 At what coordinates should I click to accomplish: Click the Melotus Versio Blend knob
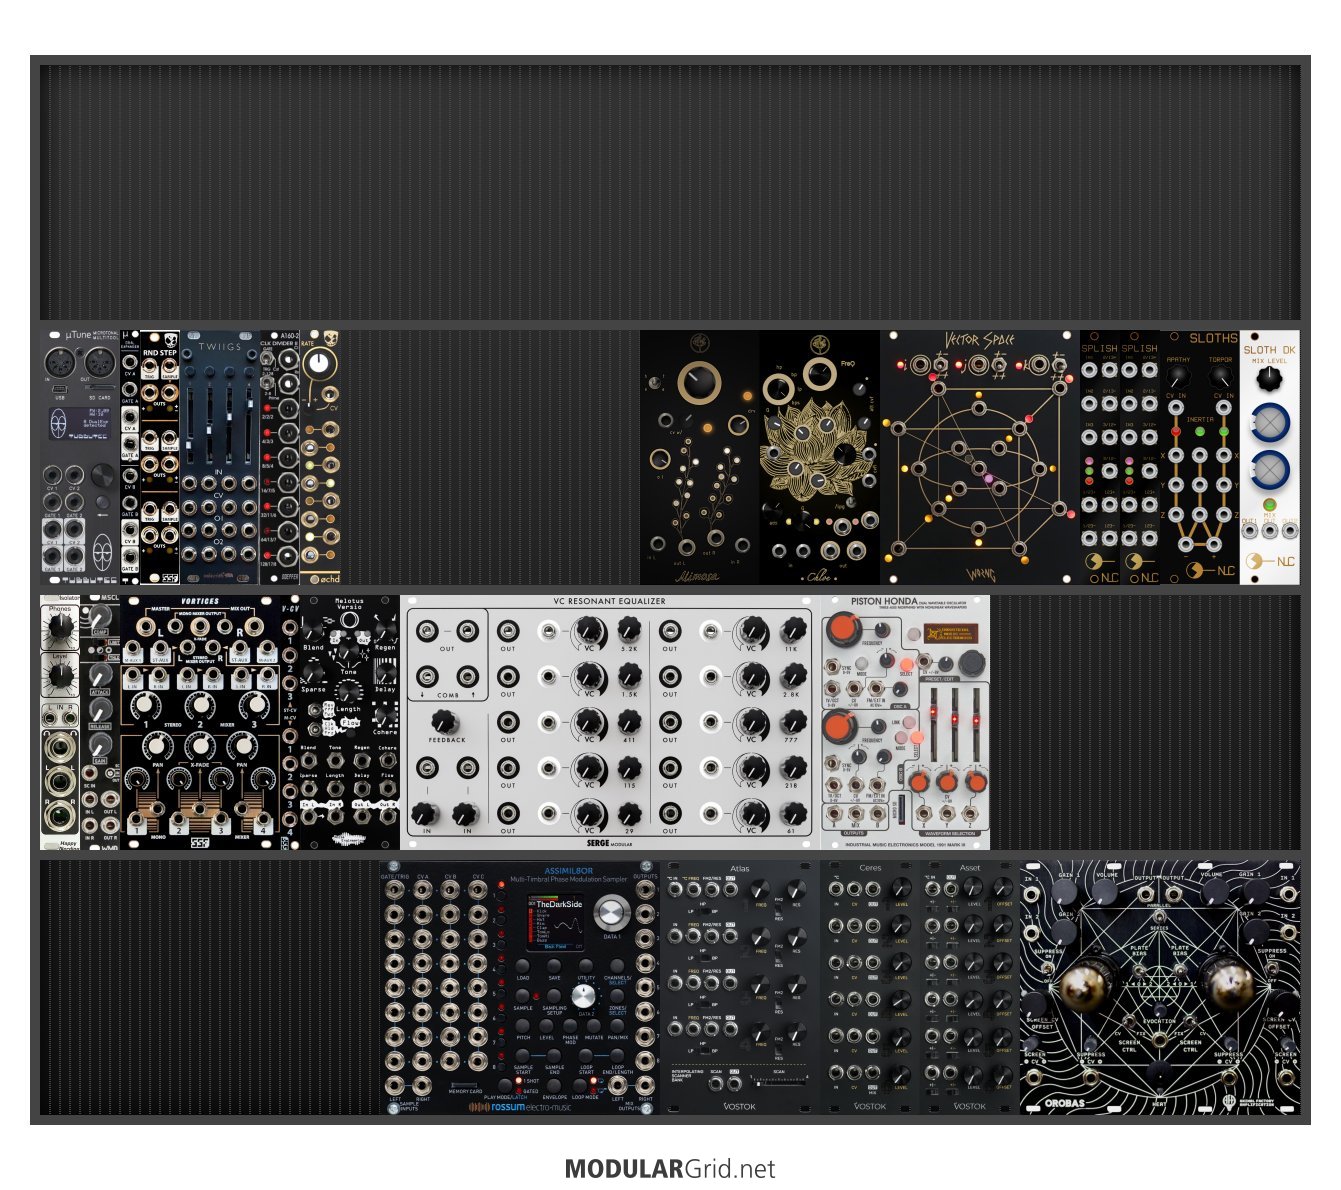pyautogui.click(x=312, y=630)
